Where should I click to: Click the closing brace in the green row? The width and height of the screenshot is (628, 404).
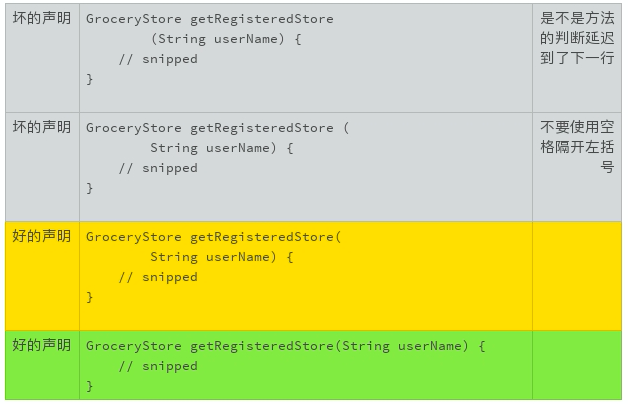coord(90,385)
